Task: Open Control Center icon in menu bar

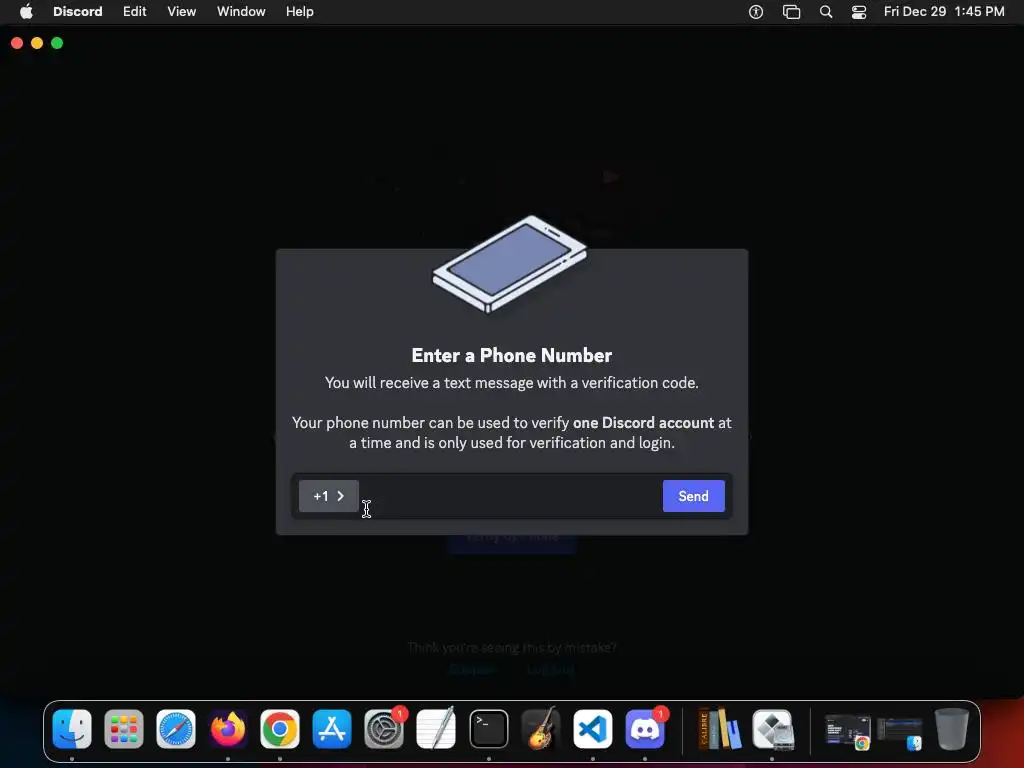Action: click(x=859, y=12)
